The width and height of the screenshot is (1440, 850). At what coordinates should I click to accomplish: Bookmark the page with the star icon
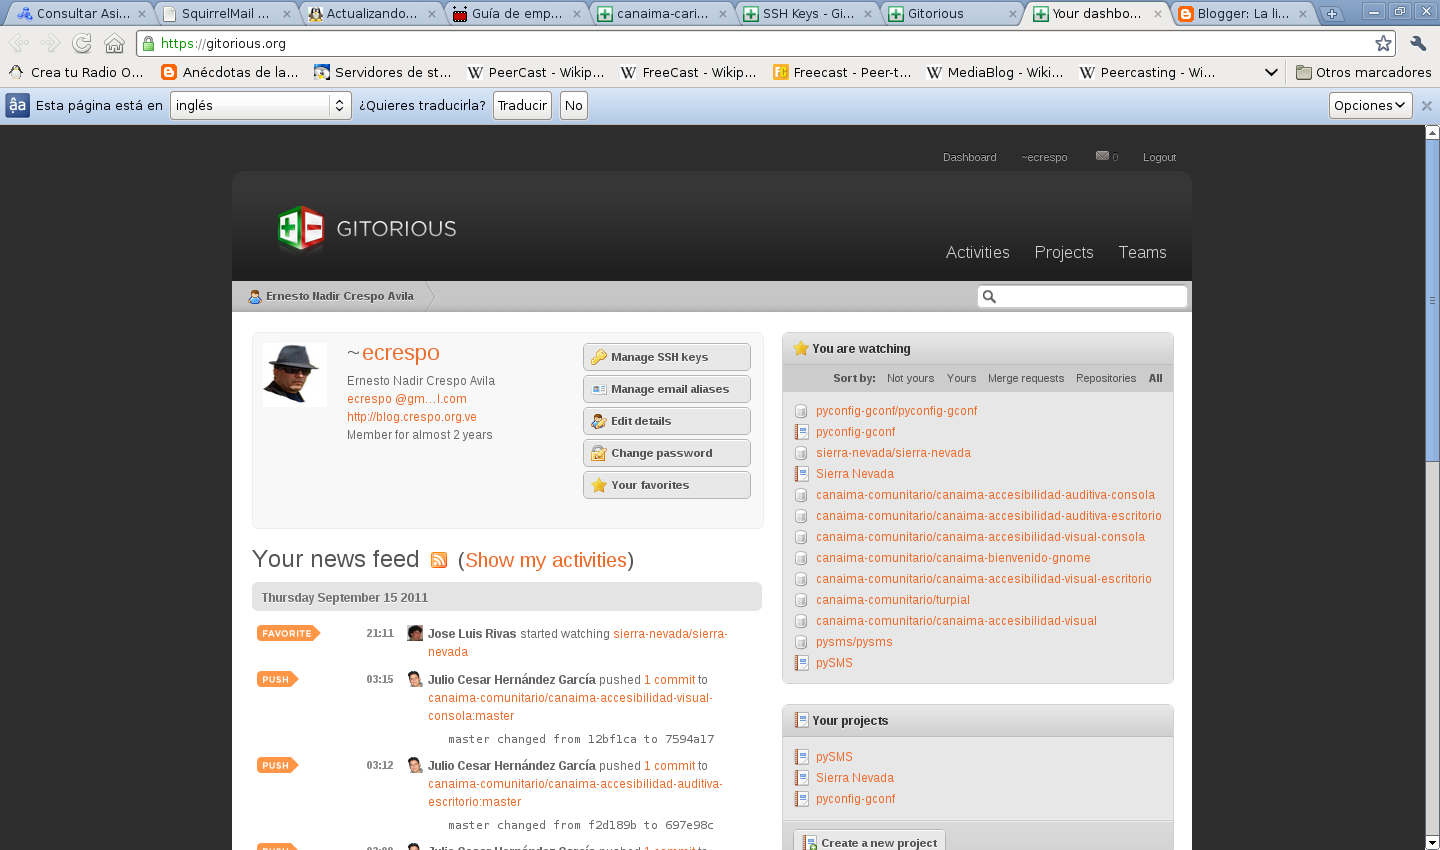pos(1383,43)
